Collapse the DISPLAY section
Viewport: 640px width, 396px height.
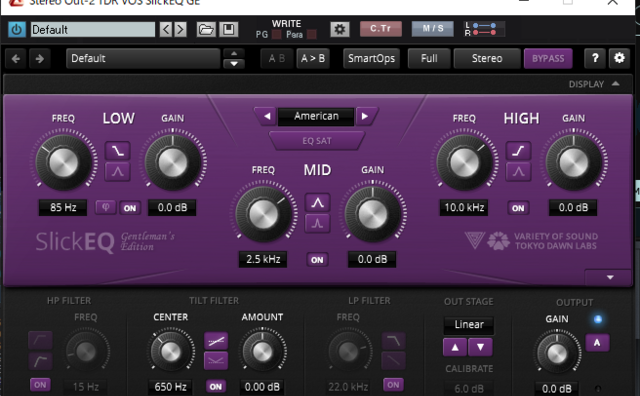594,84
